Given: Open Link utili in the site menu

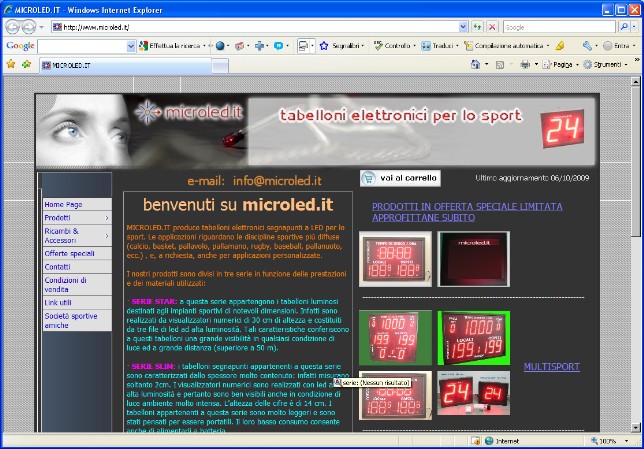Looking at the screenshot, I should (x=77, y=303).
